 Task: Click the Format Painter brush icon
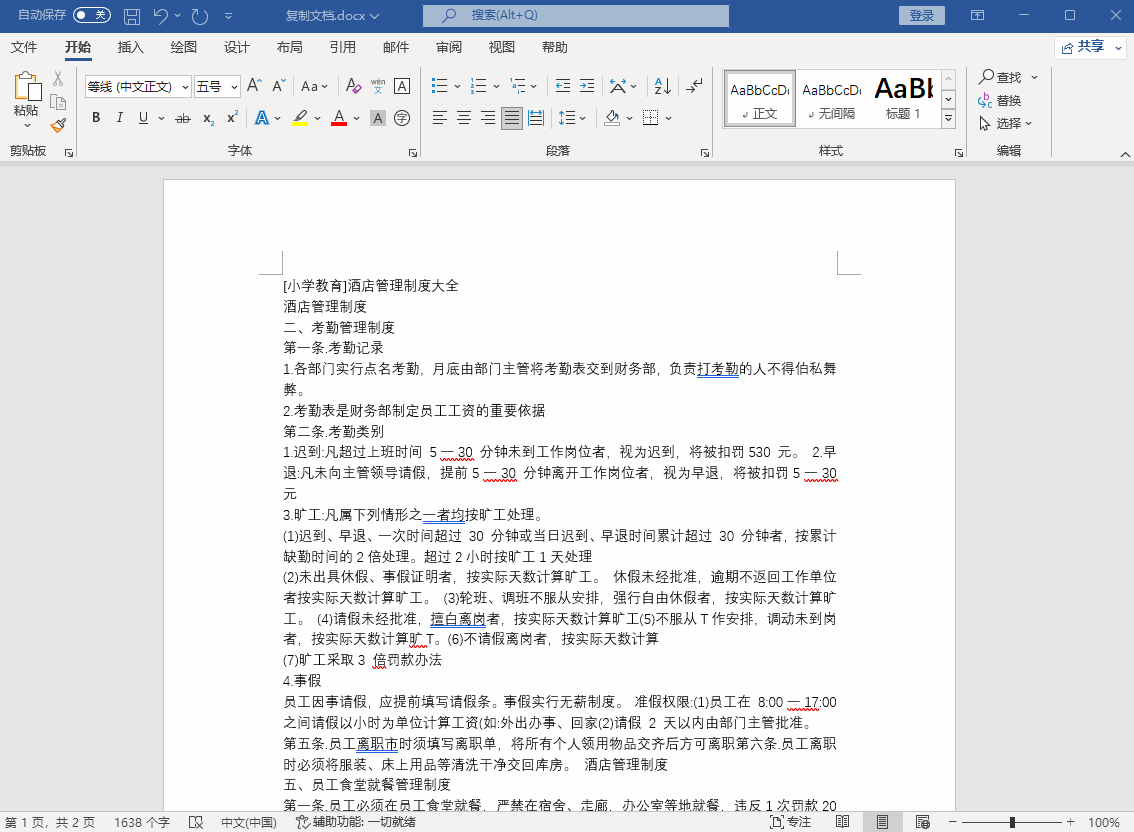coord(58,125)
